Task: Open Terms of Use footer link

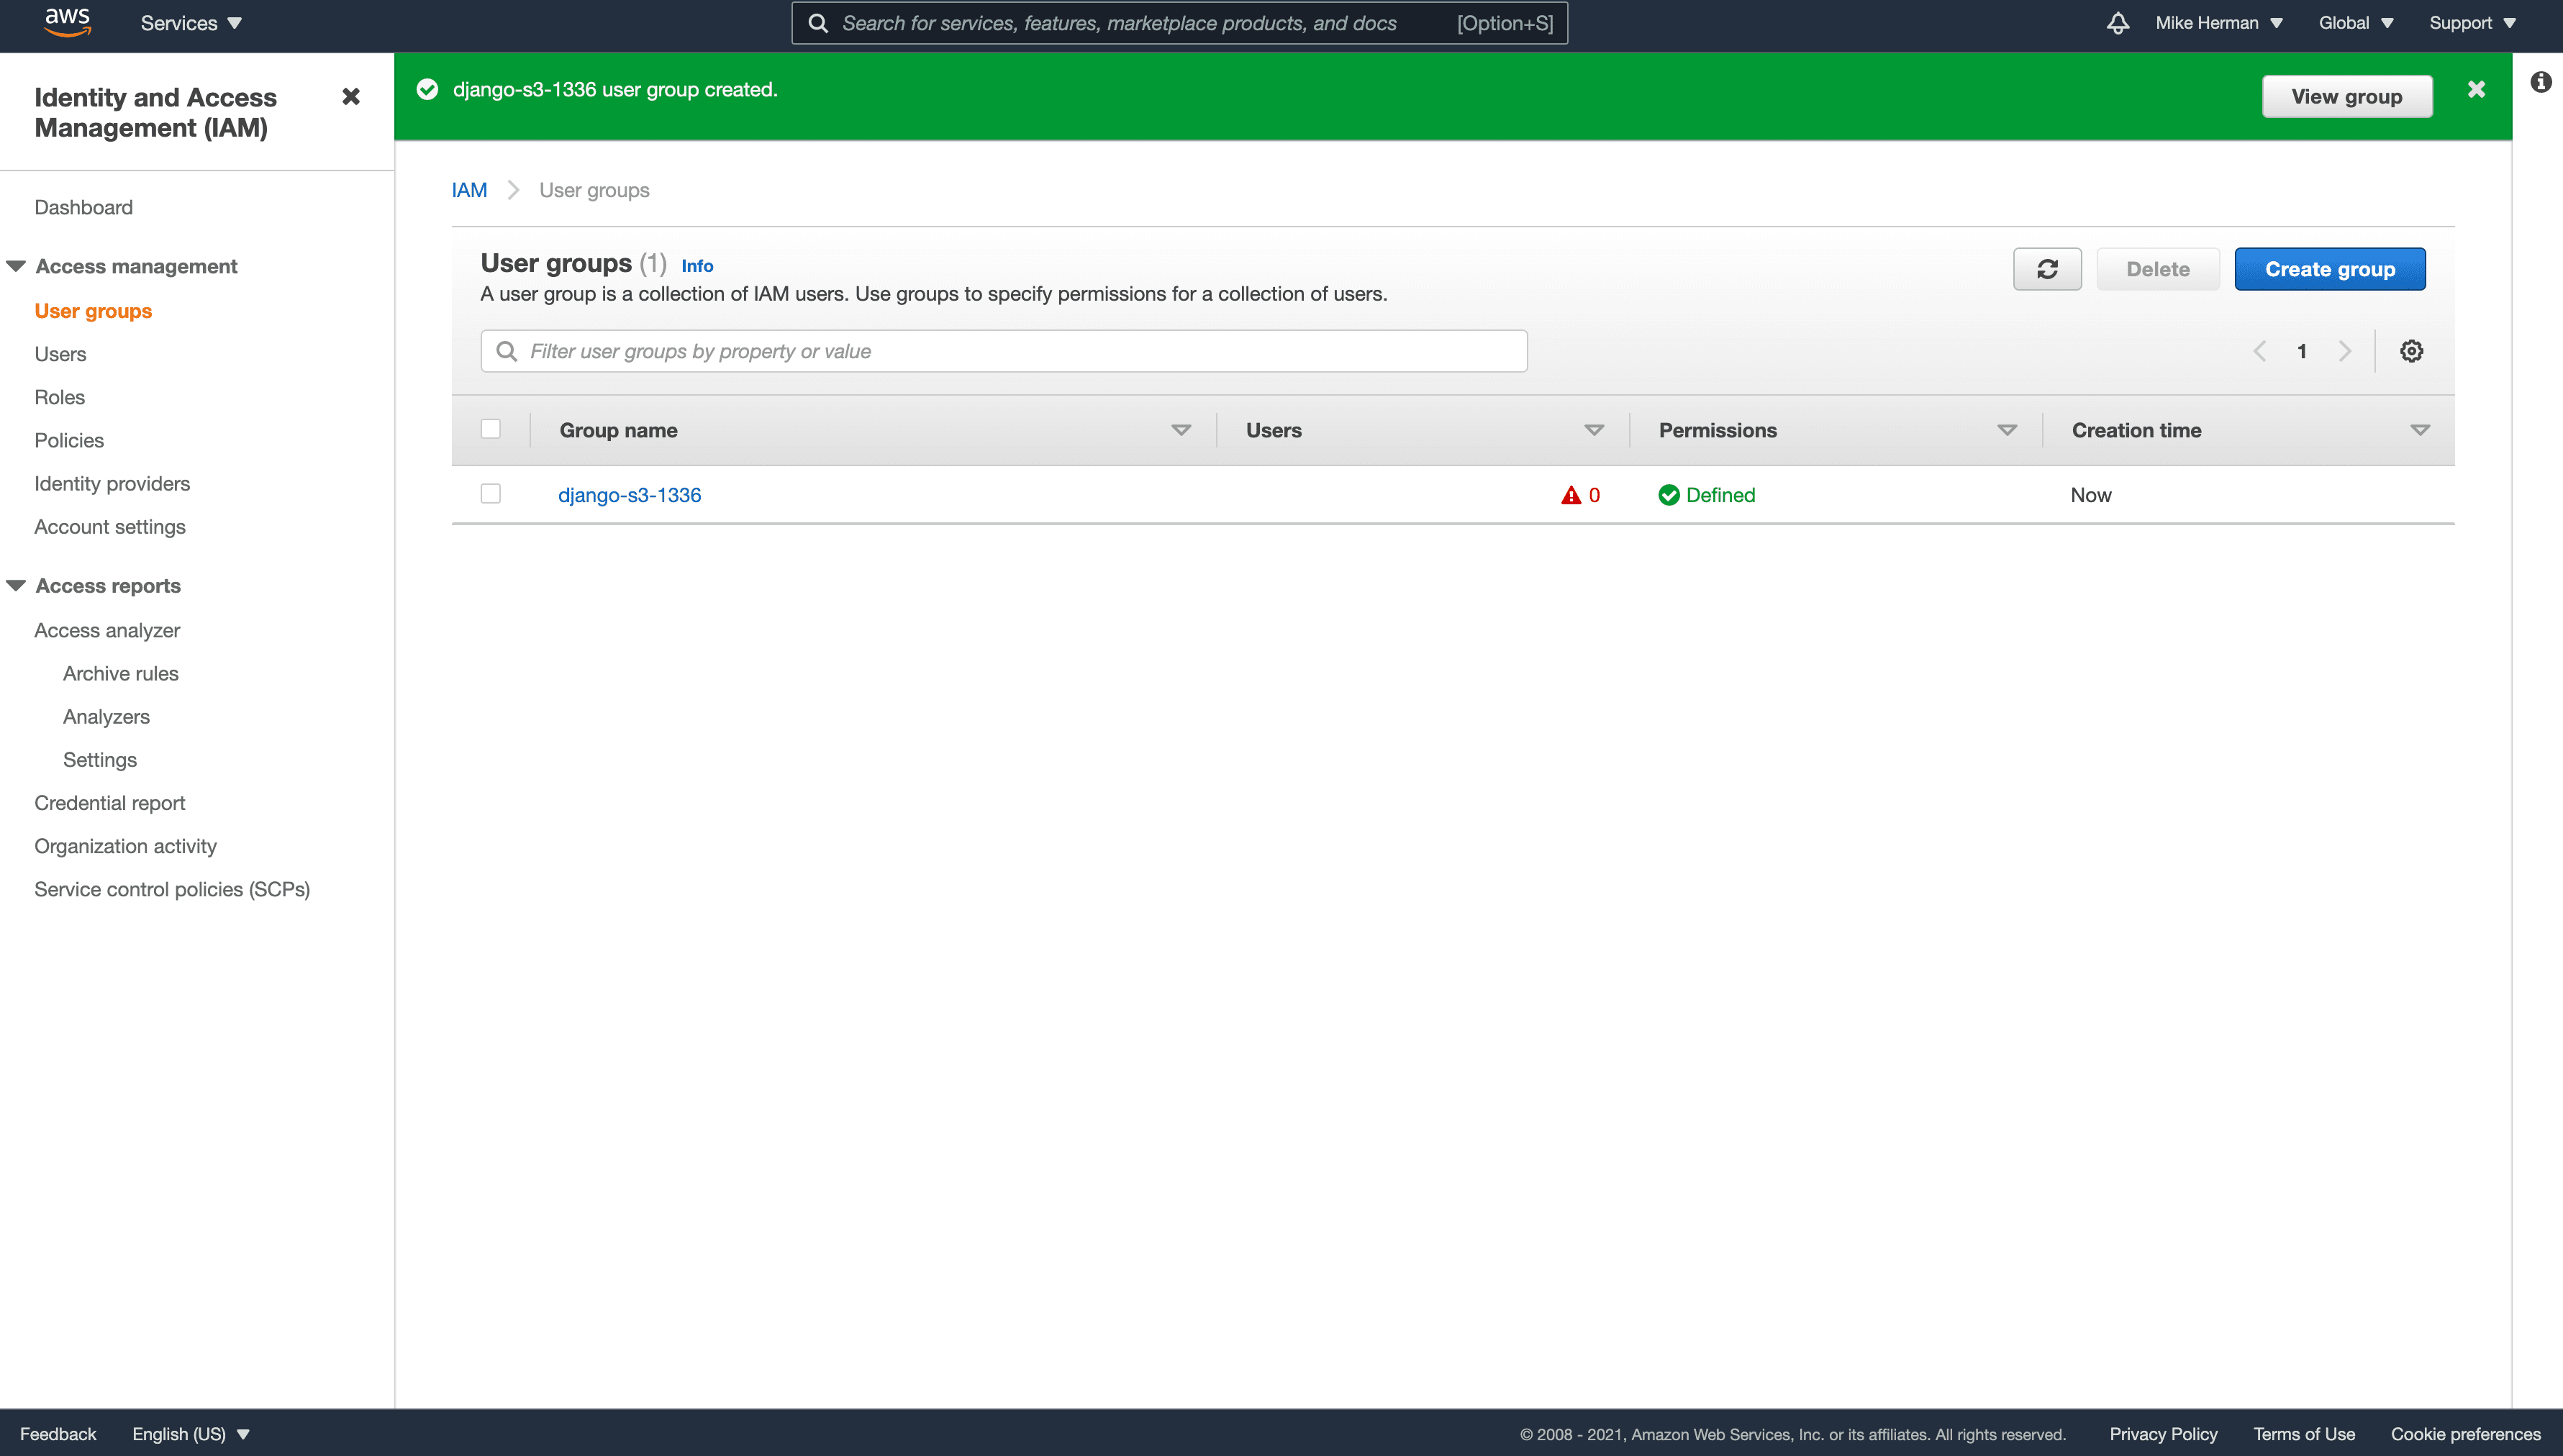Action: 2303,1434
